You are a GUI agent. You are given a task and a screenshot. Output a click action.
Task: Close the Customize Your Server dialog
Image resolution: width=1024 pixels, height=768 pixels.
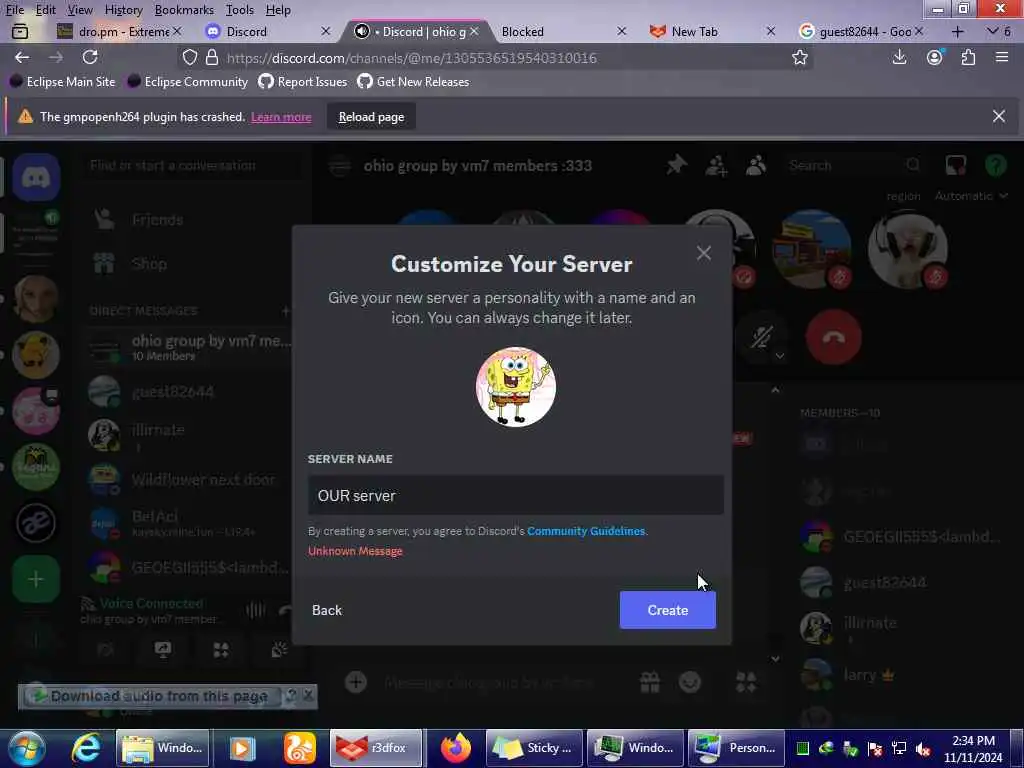click(x=703, y=253)
